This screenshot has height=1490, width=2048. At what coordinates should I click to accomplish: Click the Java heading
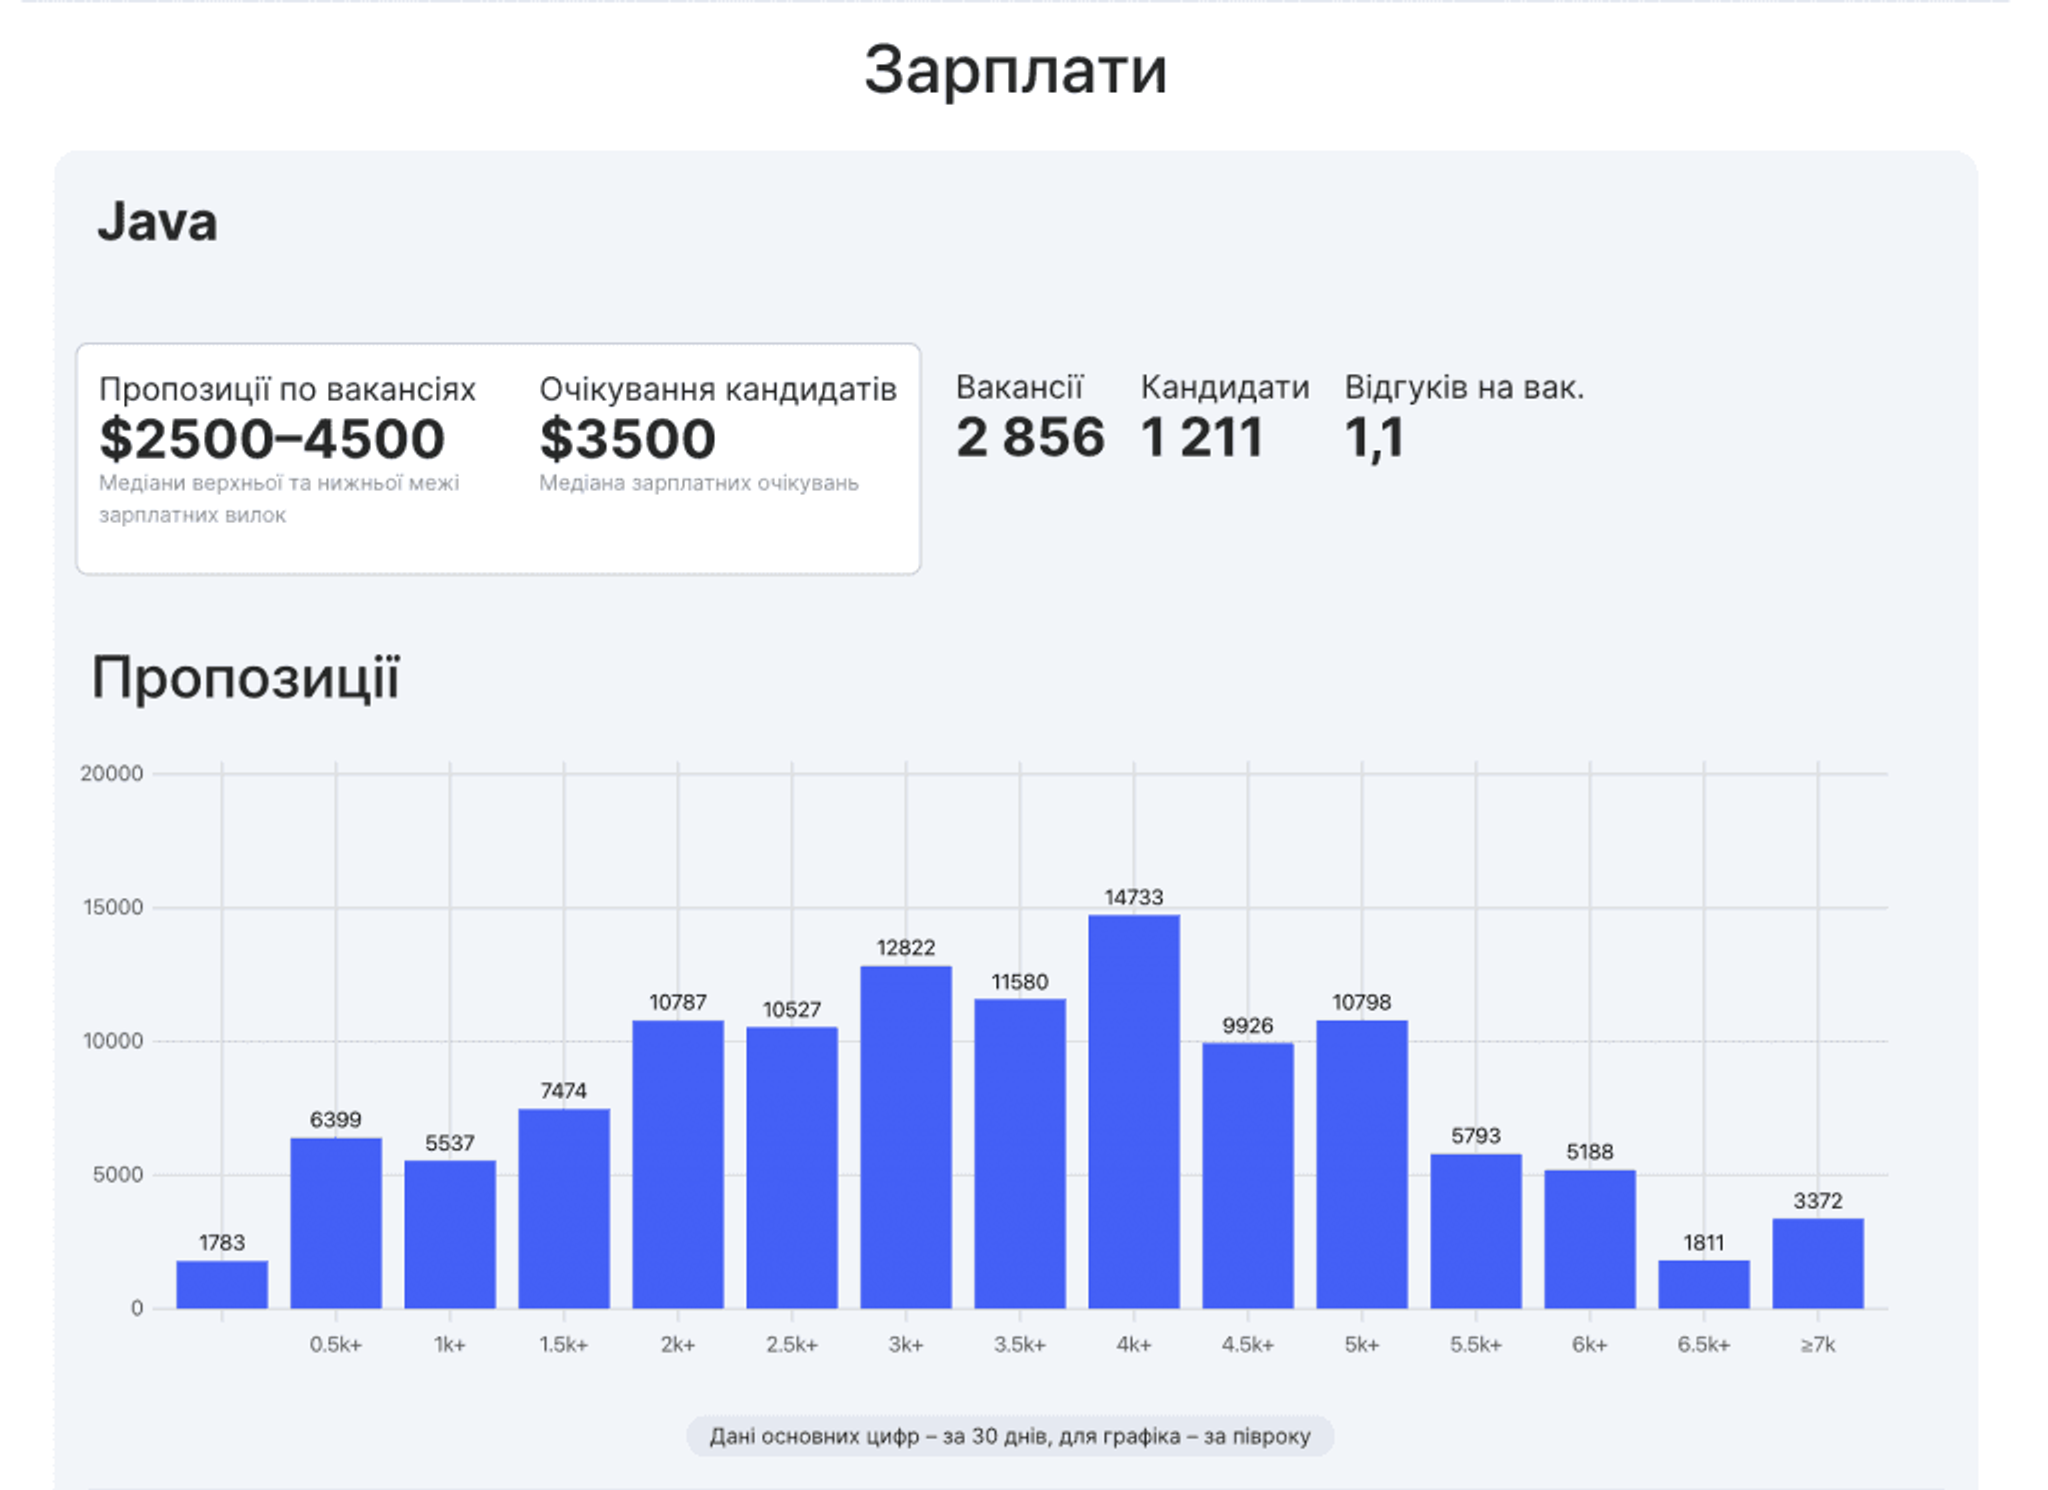tap(157, 222)
